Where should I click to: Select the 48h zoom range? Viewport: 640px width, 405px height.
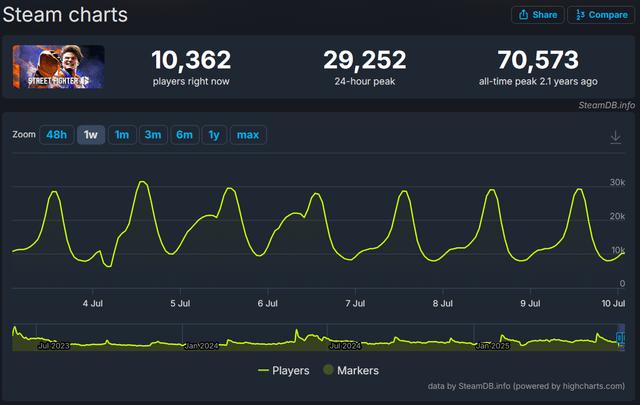tap(56, 135)
